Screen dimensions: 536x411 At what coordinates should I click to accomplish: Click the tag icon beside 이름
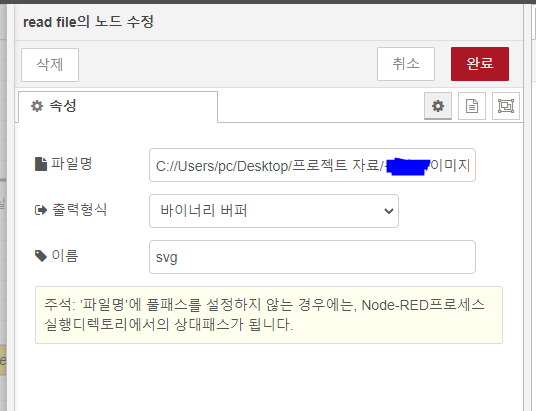click(41, 256)
